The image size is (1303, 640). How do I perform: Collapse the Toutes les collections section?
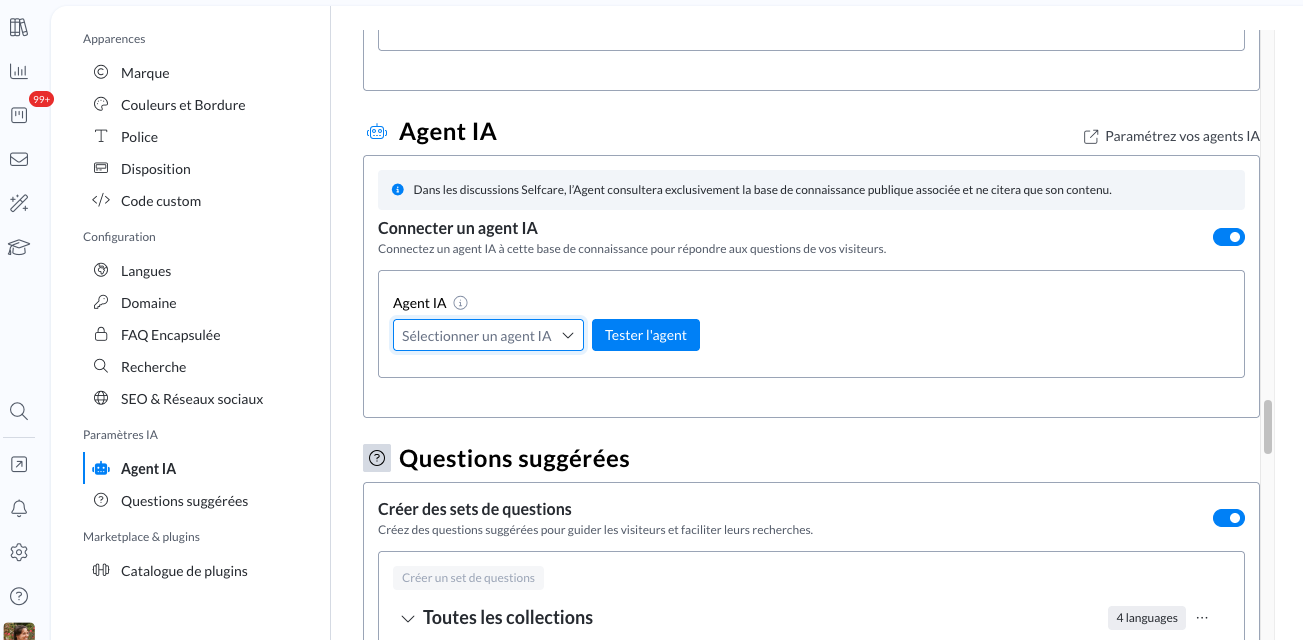click(x=408, y=618)
